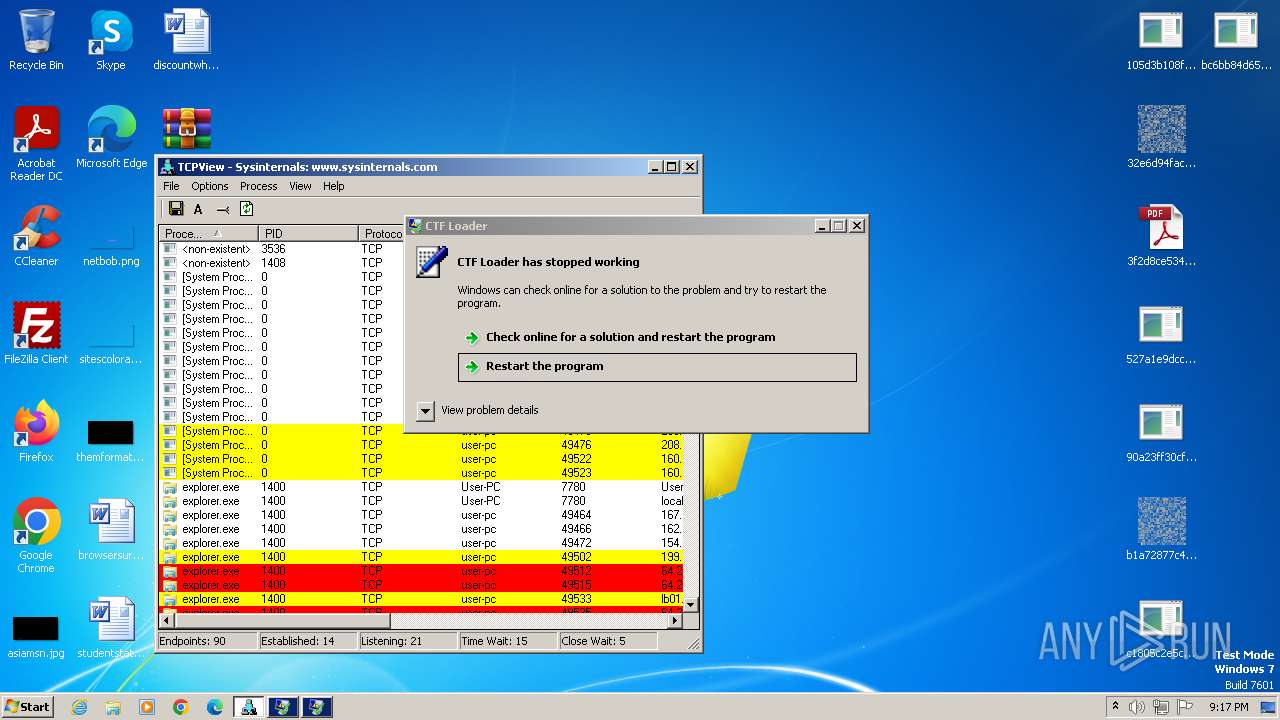Select the Microsoft Edge desktop shortcut
1280x720 pixels.
(x=111, y=139)
